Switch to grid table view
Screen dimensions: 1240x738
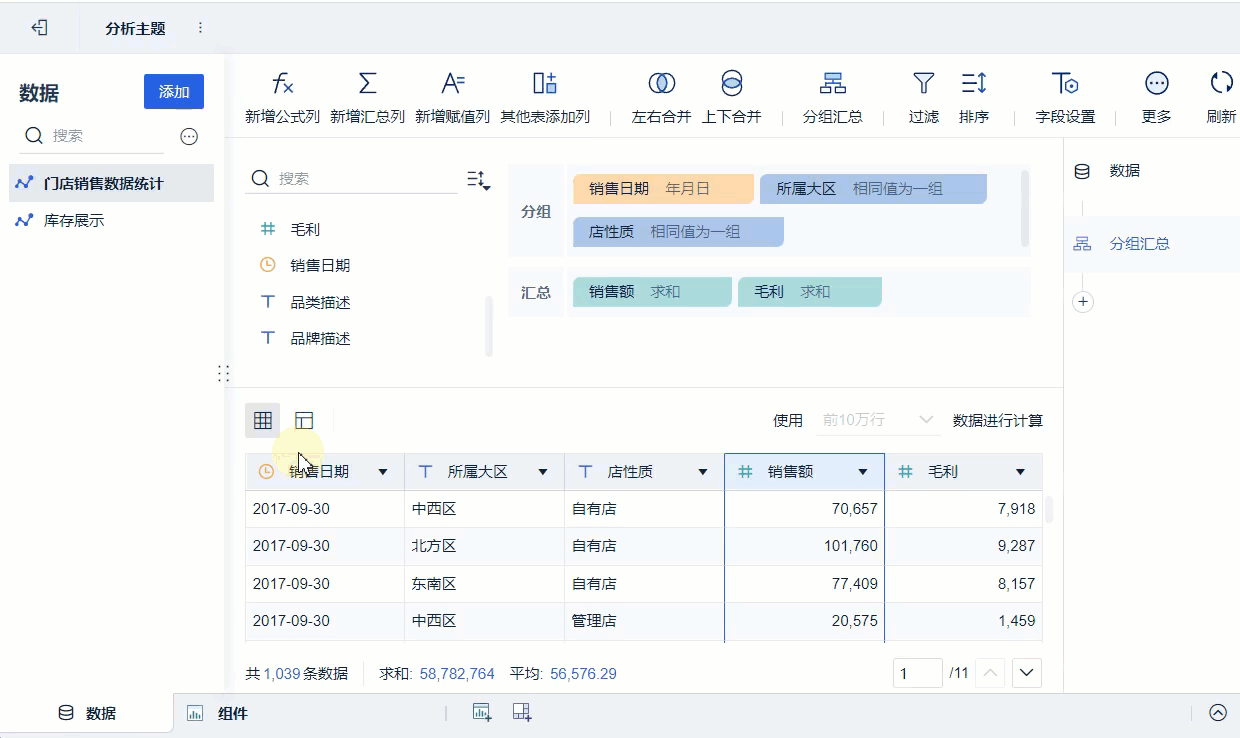(x=263, y=421)
